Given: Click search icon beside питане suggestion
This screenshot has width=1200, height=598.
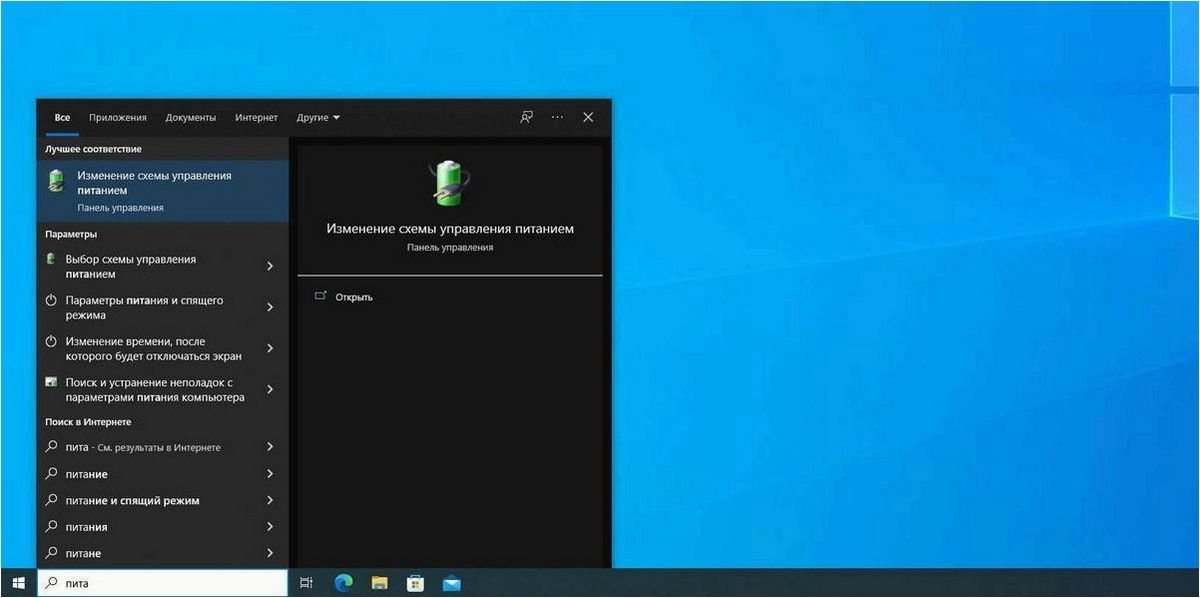Looking at the screenshot, I should tap(52, 553).
